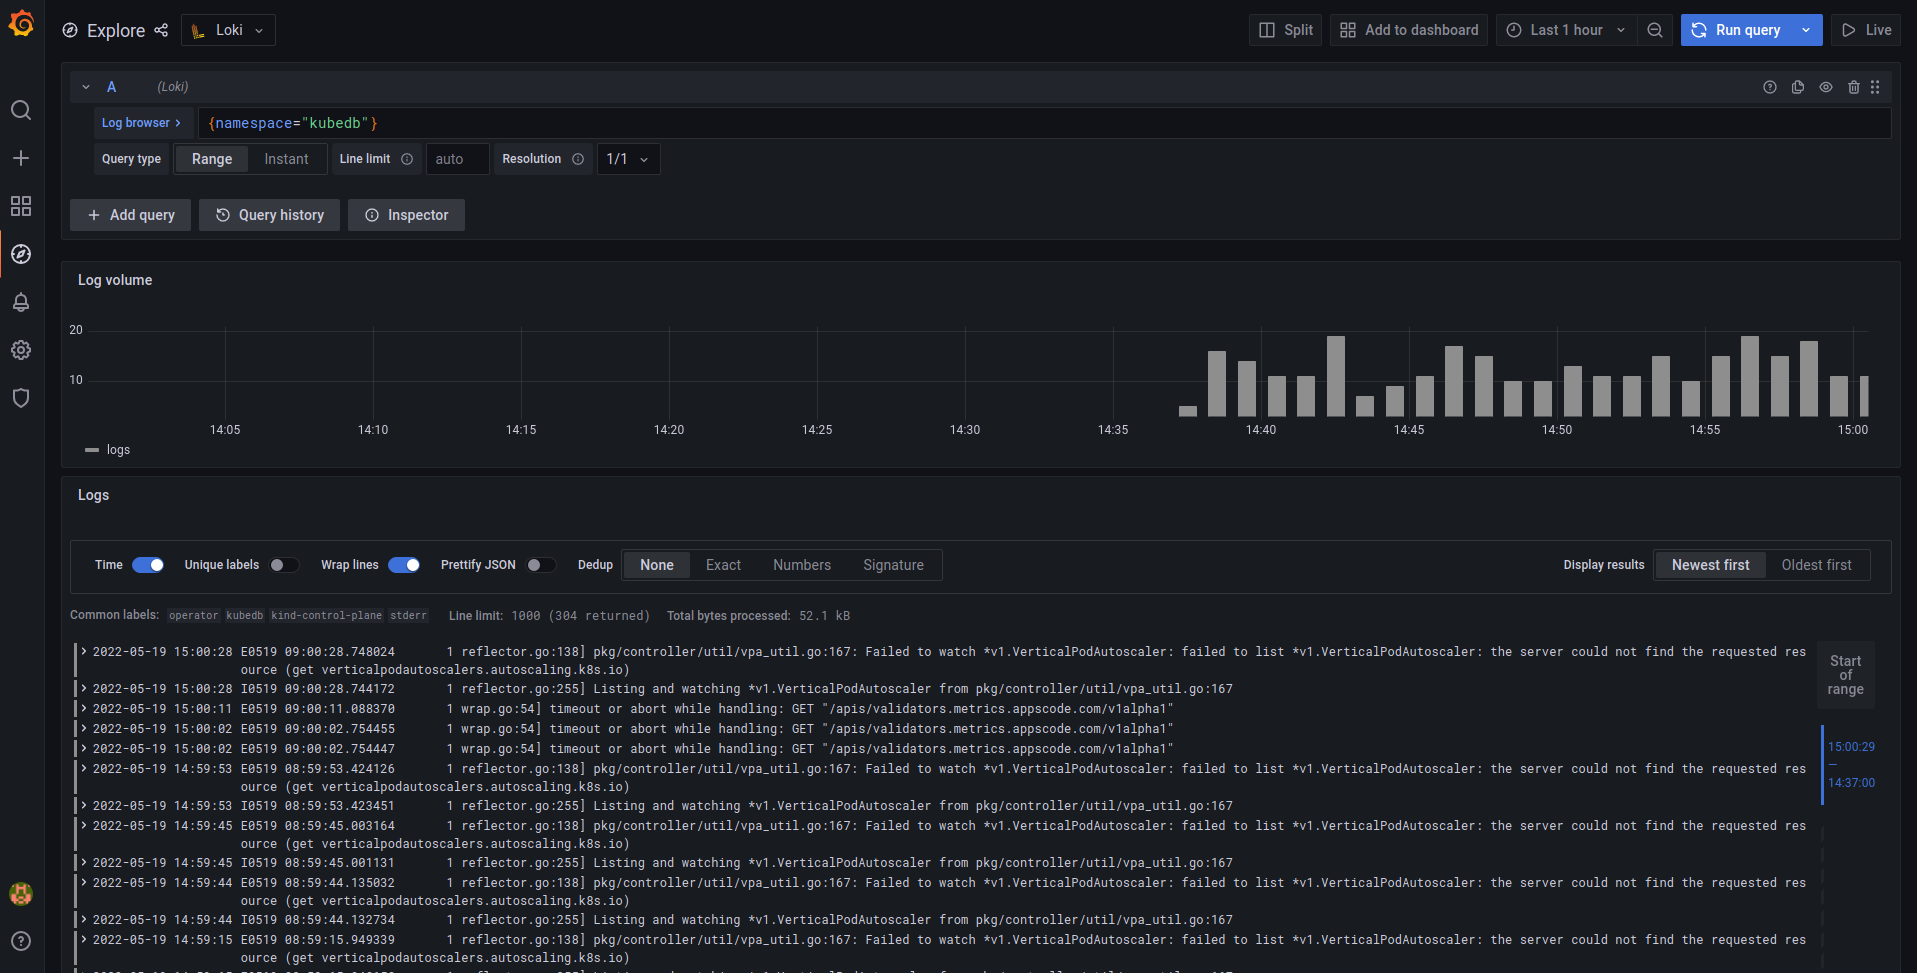This screenshot has width=1917, height=973.
Task: Delete query A with trash icon
Action: (x=1853, y=87)
